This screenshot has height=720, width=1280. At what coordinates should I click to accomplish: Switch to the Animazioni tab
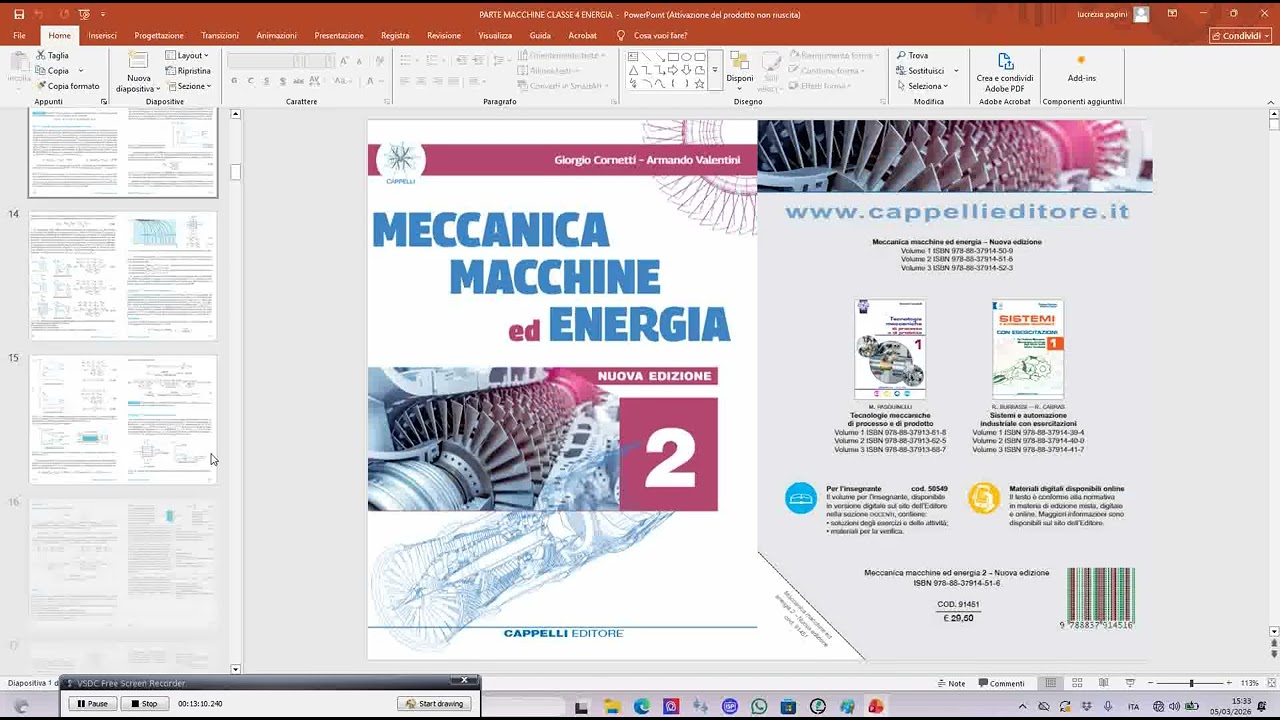click(276, 35)
